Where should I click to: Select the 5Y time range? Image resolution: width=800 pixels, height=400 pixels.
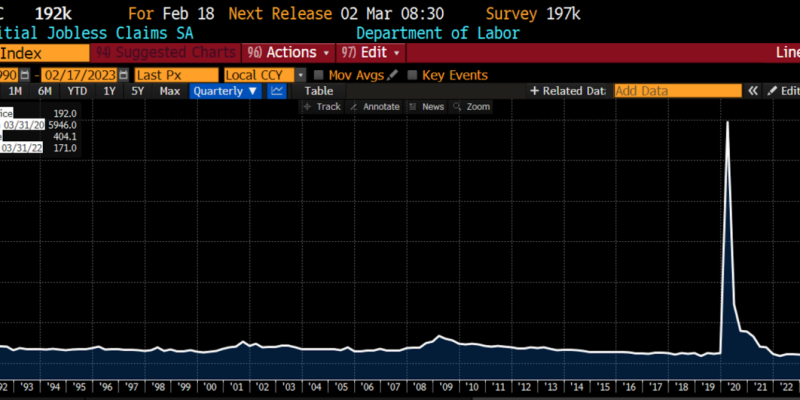click(x=138, y=91)
